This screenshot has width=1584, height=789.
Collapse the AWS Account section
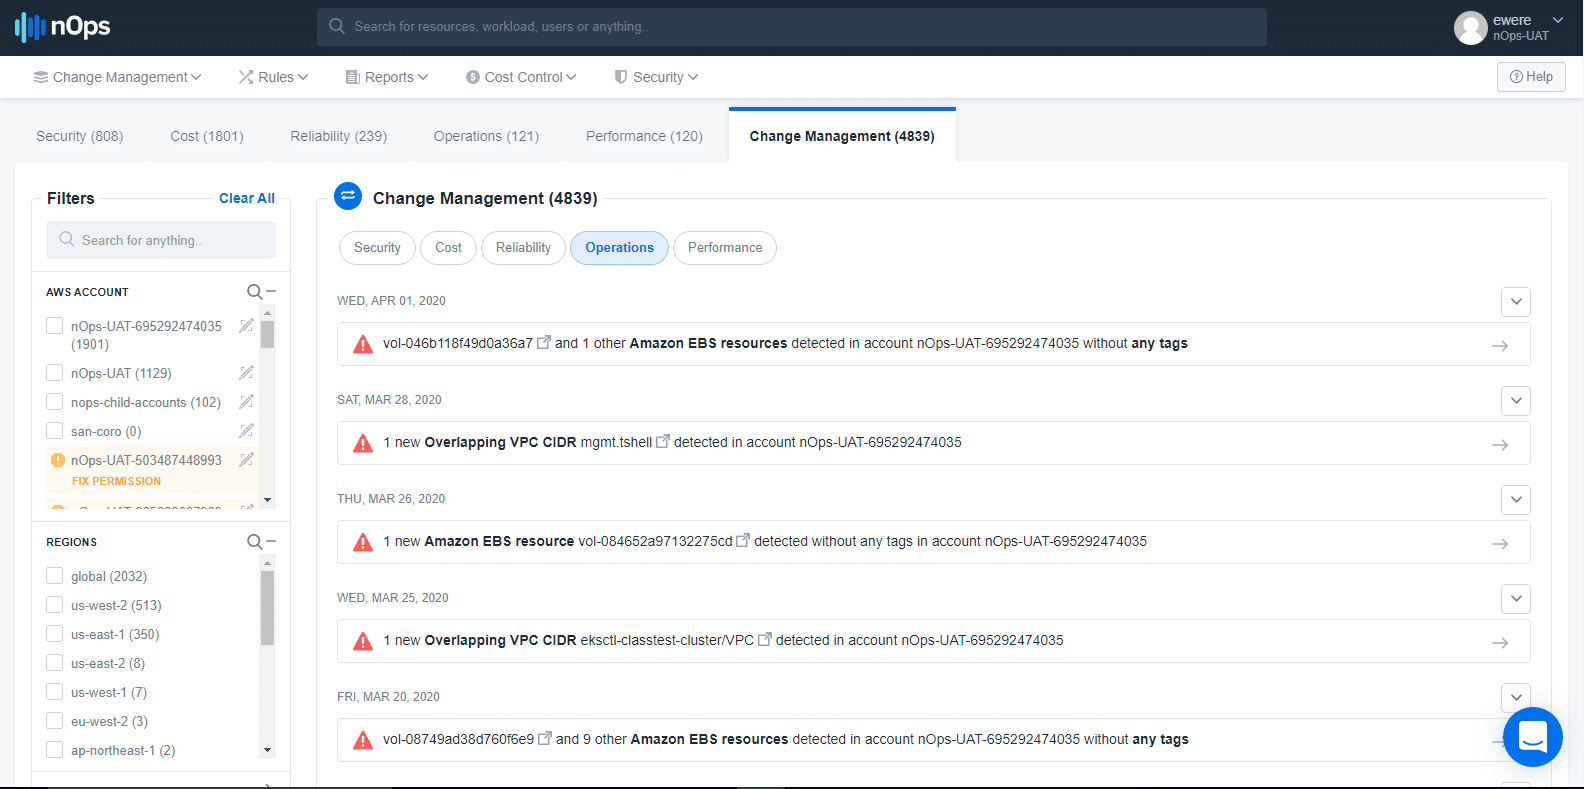click(271, 292)
